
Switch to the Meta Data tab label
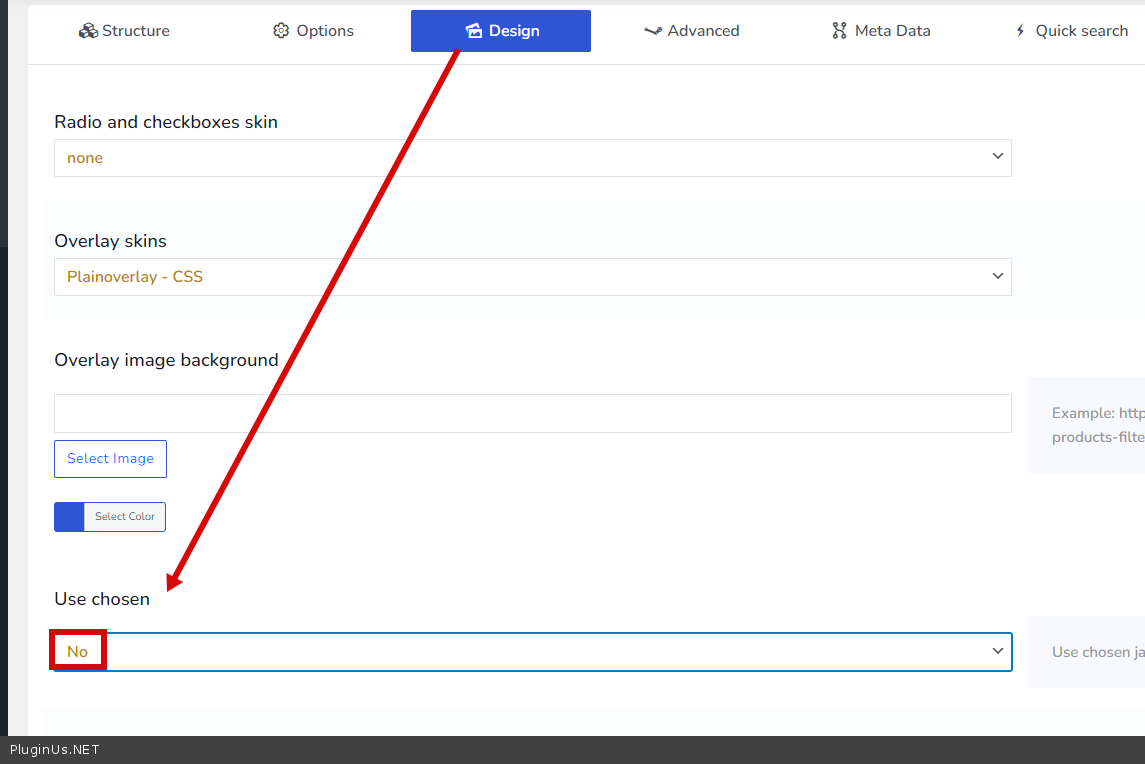tap(892, 31)
